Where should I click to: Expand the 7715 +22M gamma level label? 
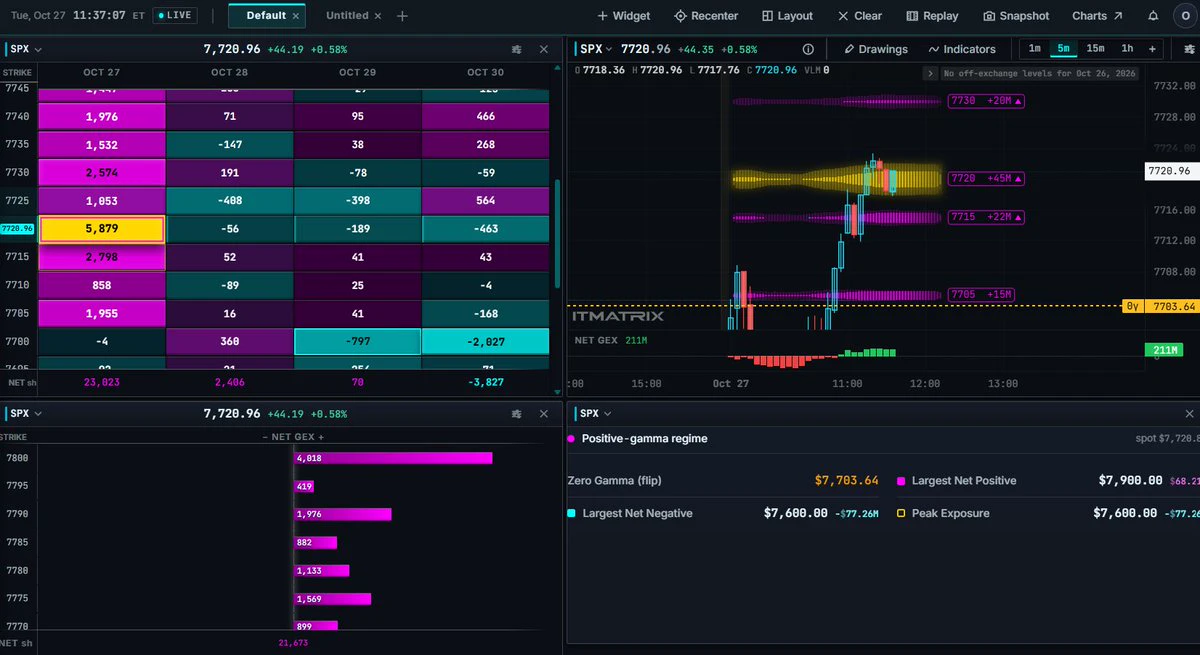pos(987,217)
